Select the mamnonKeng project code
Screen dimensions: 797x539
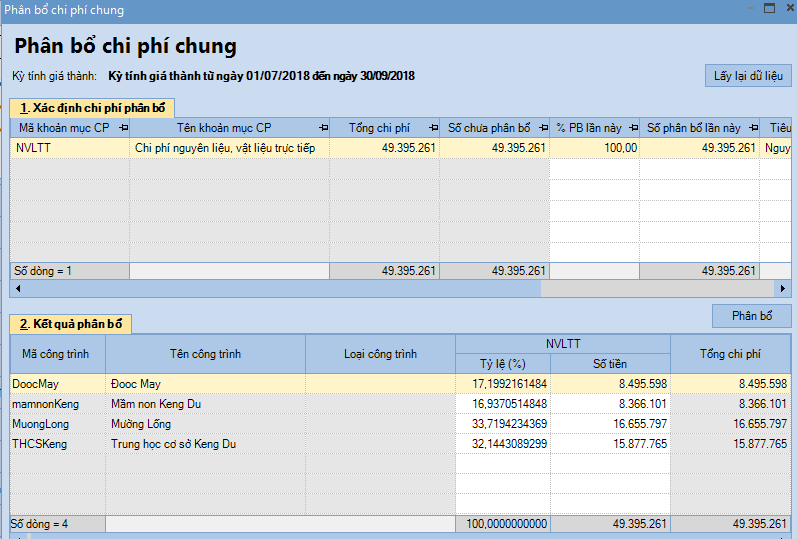[x=57, y=404]
